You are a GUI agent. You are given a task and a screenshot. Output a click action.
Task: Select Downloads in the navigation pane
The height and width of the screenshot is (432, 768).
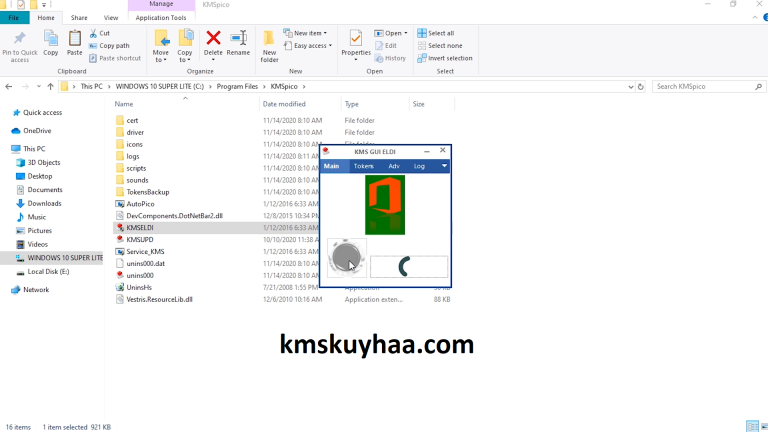[x=44, y=203]
